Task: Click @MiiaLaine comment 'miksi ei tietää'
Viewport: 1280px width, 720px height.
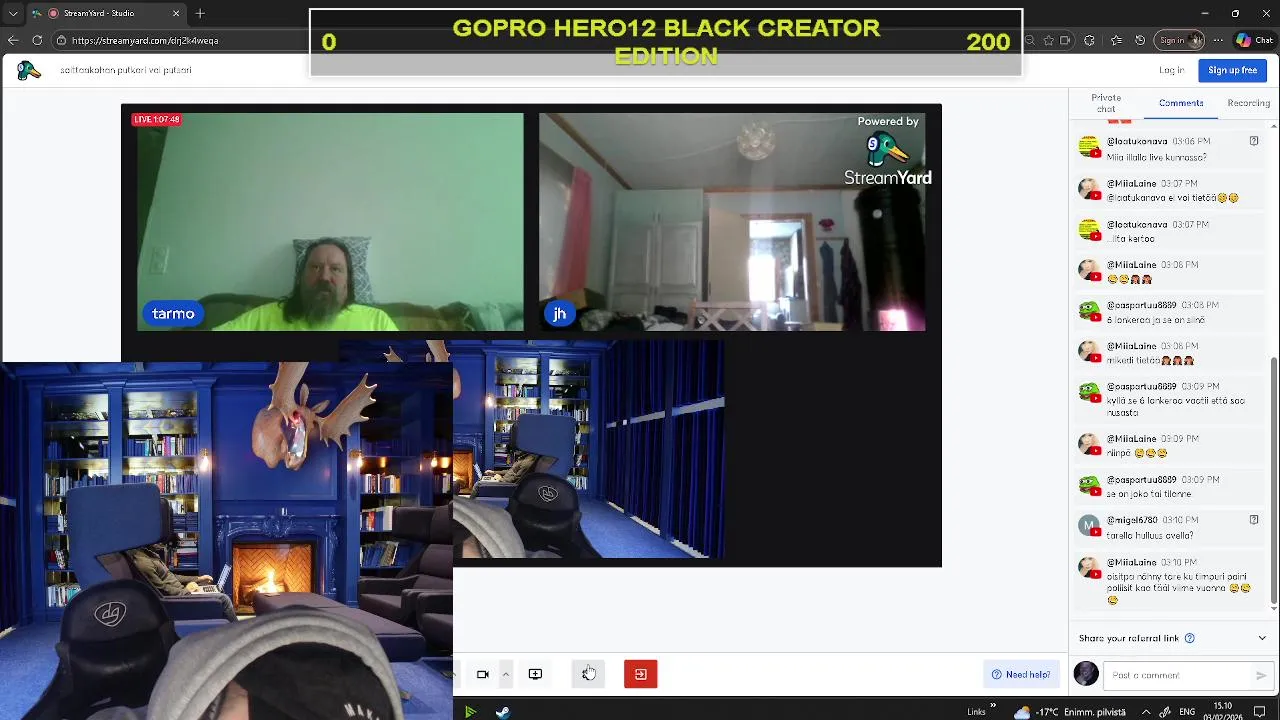Action: tap(1150, 360)
